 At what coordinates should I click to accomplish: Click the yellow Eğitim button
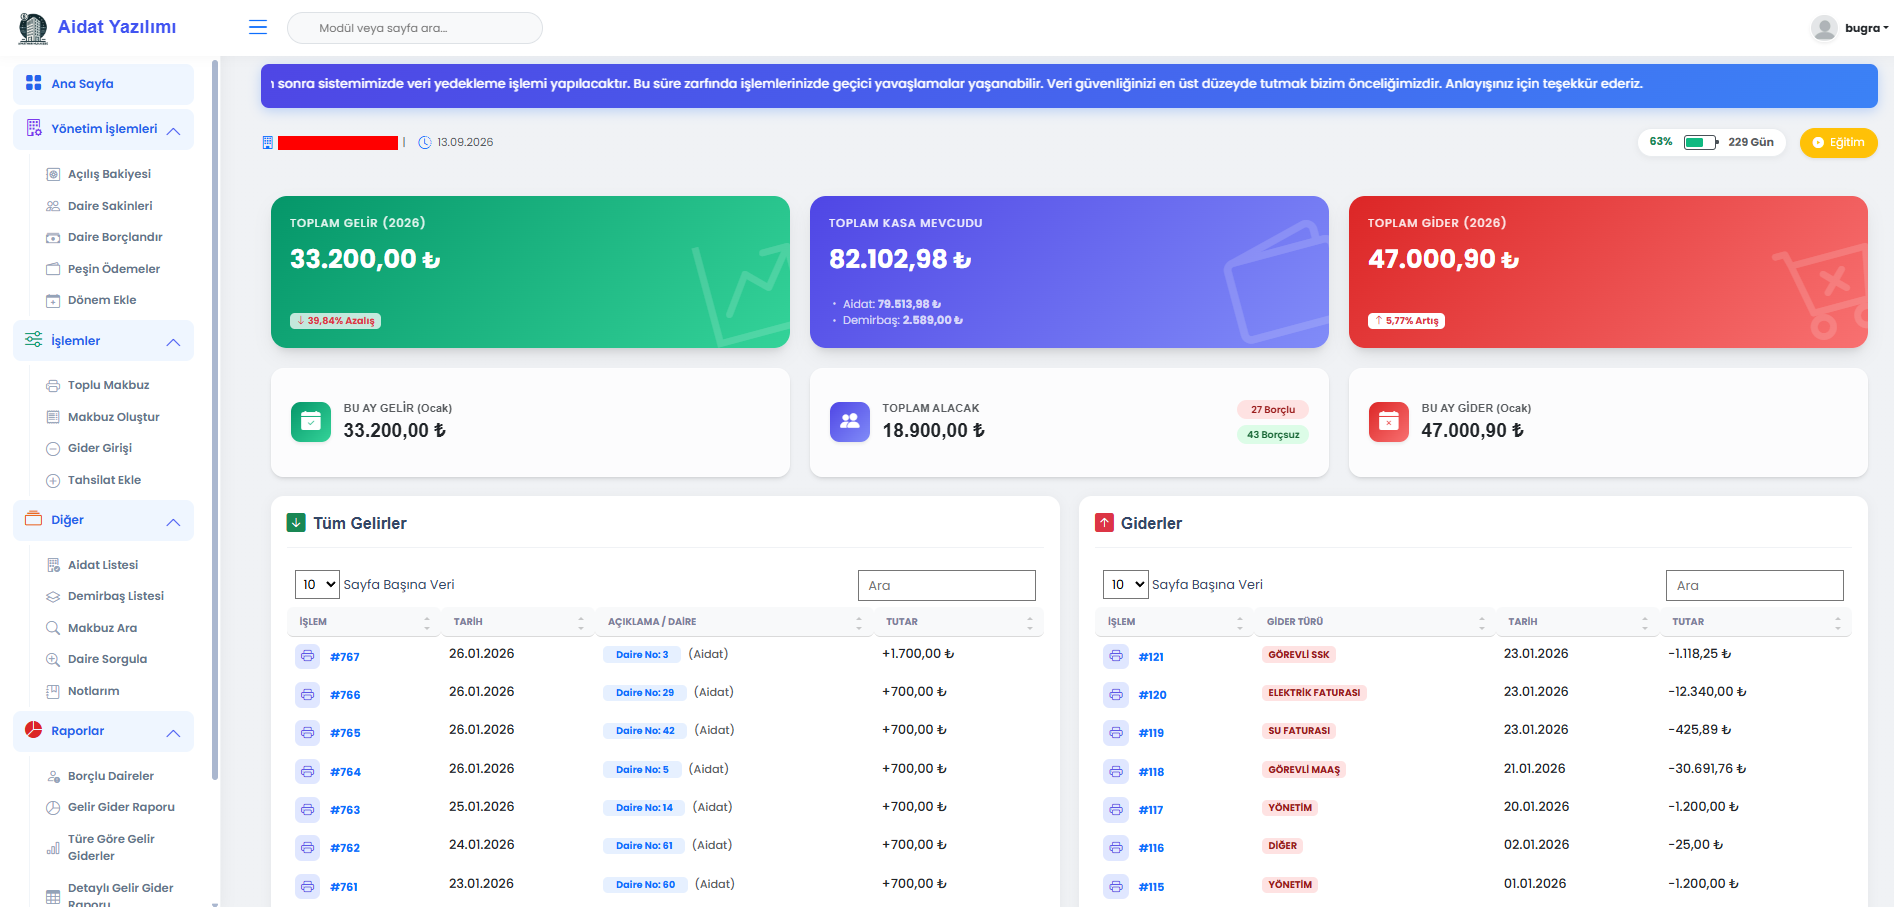1838,142
